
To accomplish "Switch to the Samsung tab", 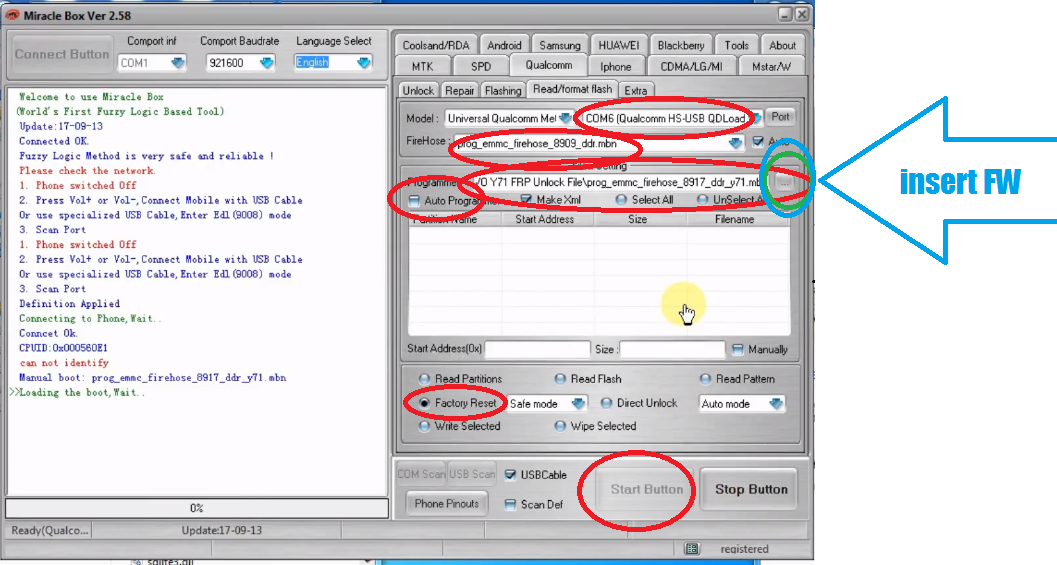I will coord(560,45).
